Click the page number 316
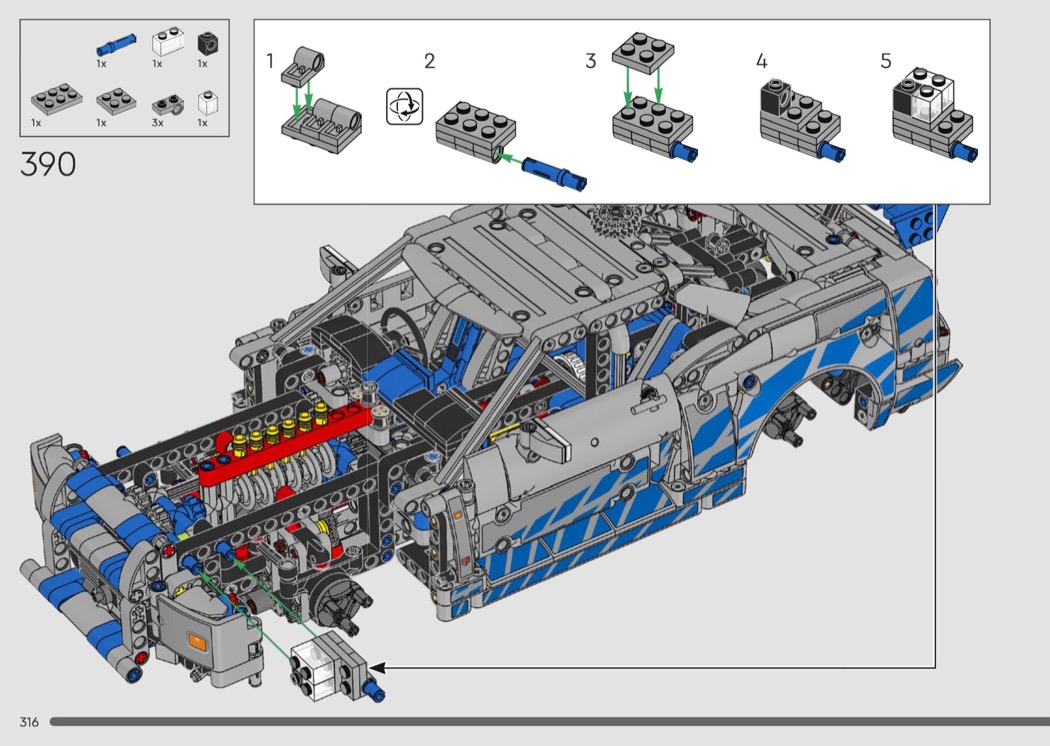 28,722
